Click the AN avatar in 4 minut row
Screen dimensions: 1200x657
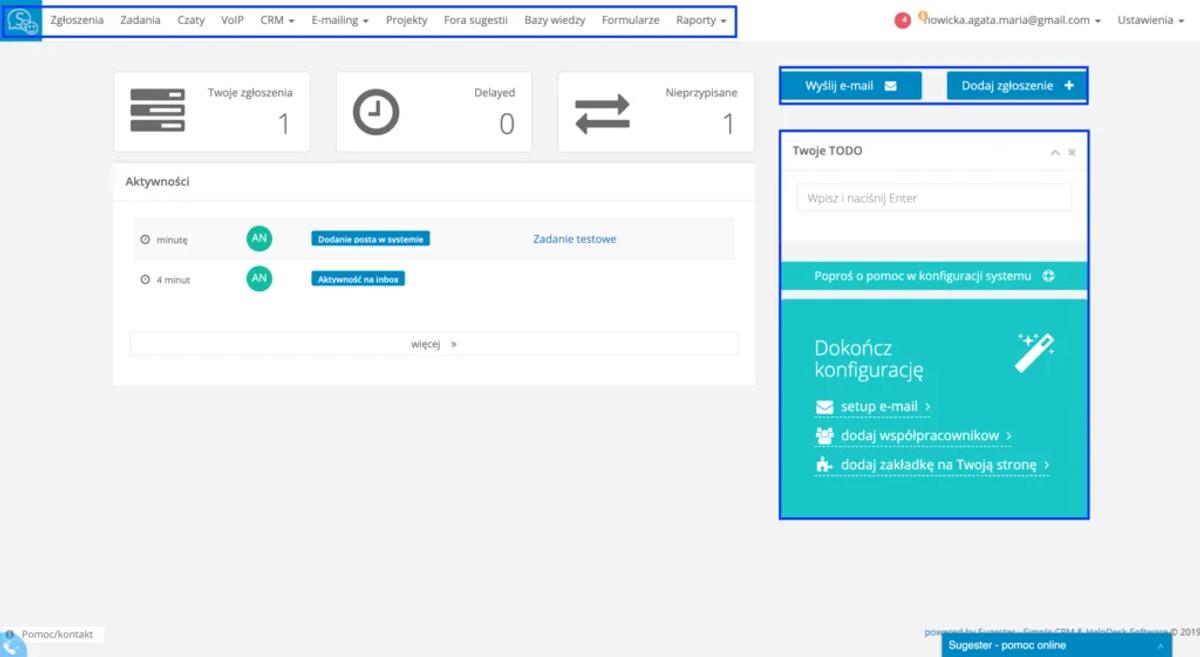[259, 279]
